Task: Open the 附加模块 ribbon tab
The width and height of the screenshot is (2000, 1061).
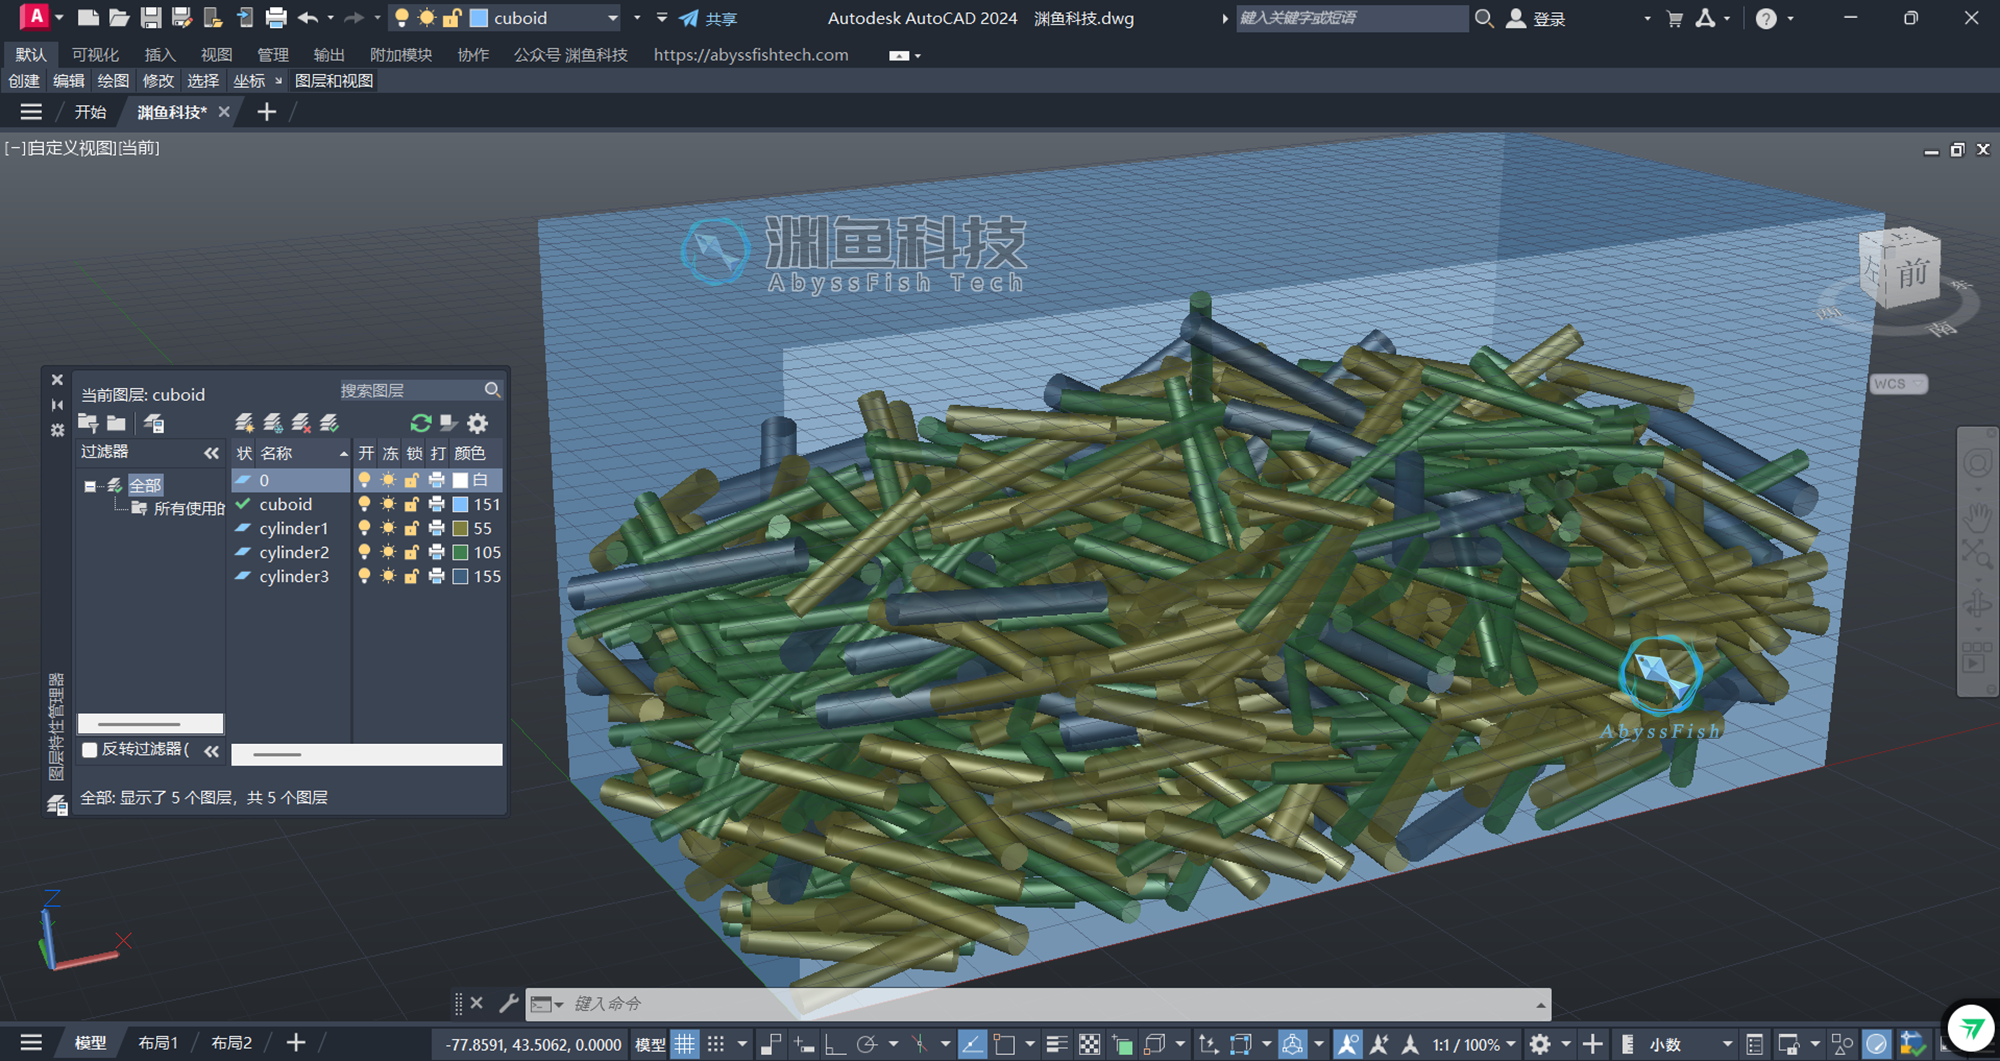Action: click(401, 55)
